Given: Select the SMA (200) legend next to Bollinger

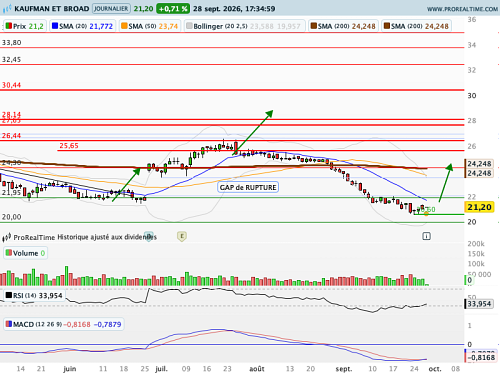Looking at the screenshot, I should (343, 26).
